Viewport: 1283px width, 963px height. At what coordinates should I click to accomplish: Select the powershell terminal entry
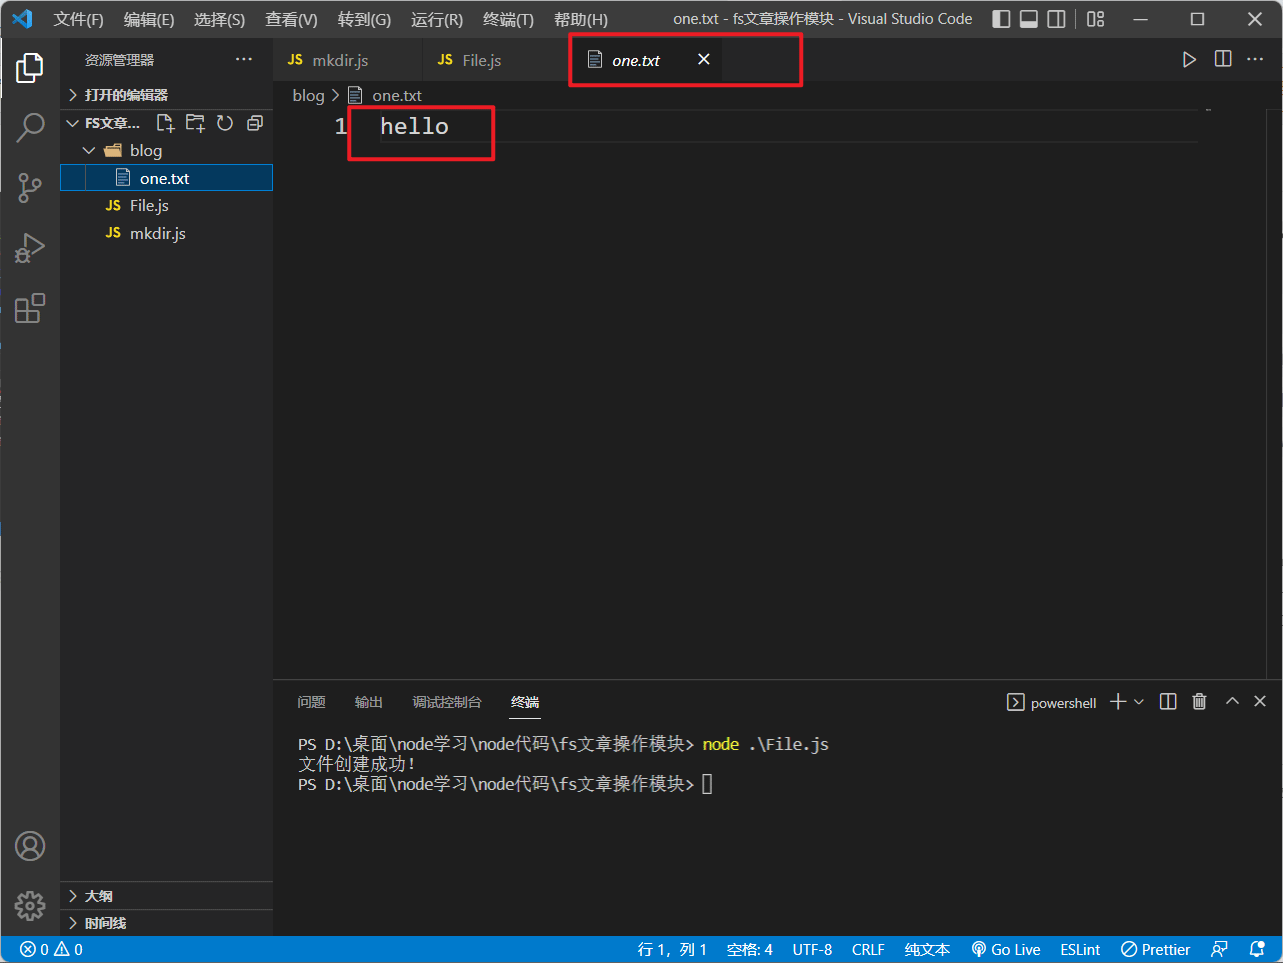pyautogui.click(x=1052, y=703)
